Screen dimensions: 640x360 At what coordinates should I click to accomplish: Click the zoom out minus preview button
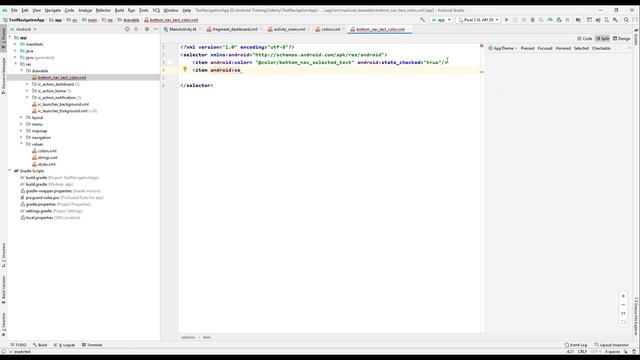pos(623,304)
